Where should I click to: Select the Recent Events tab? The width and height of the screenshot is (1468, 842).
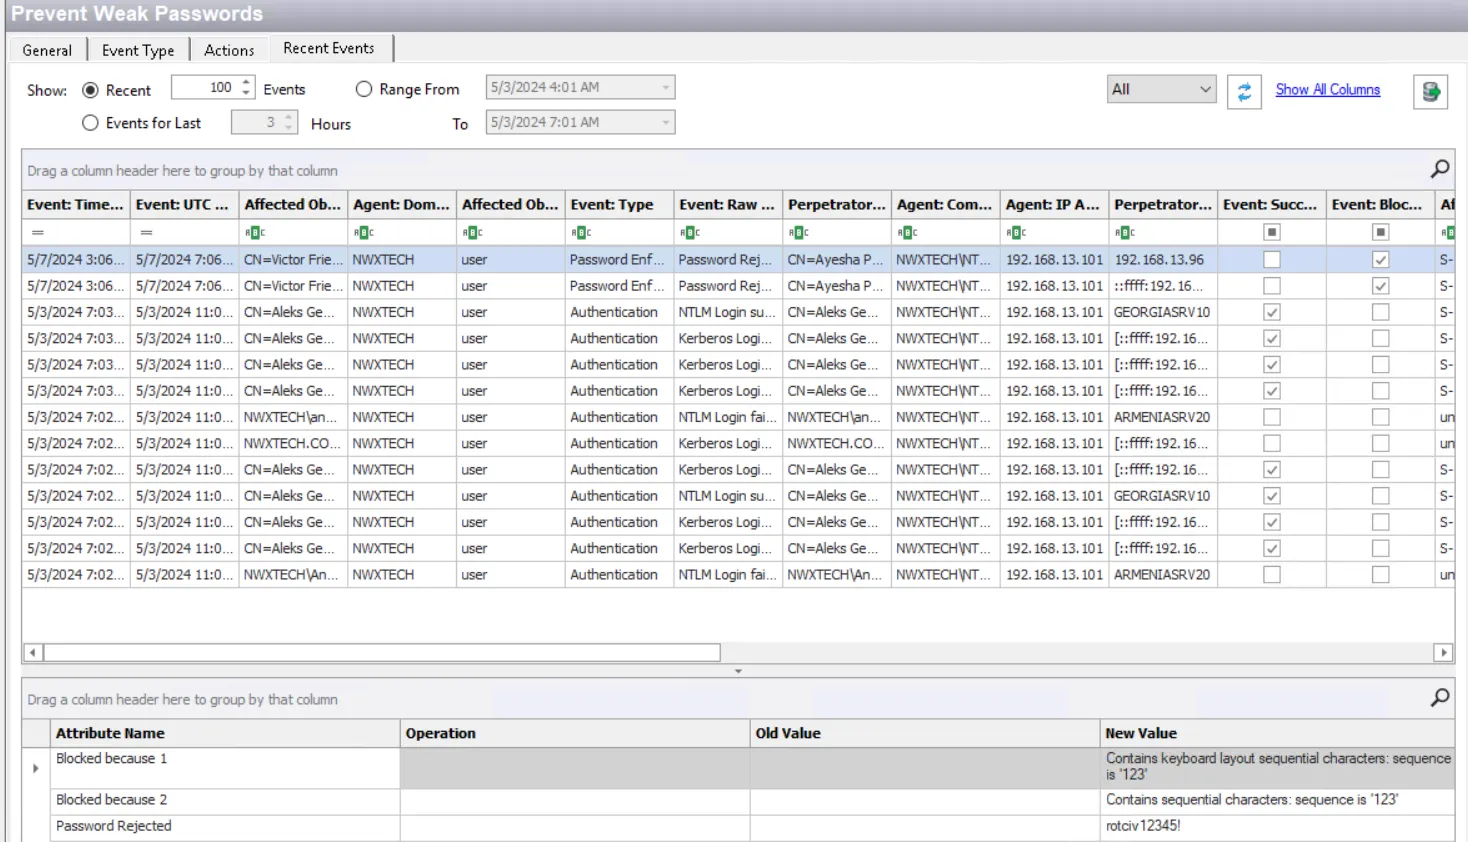[x=329, y=48]
